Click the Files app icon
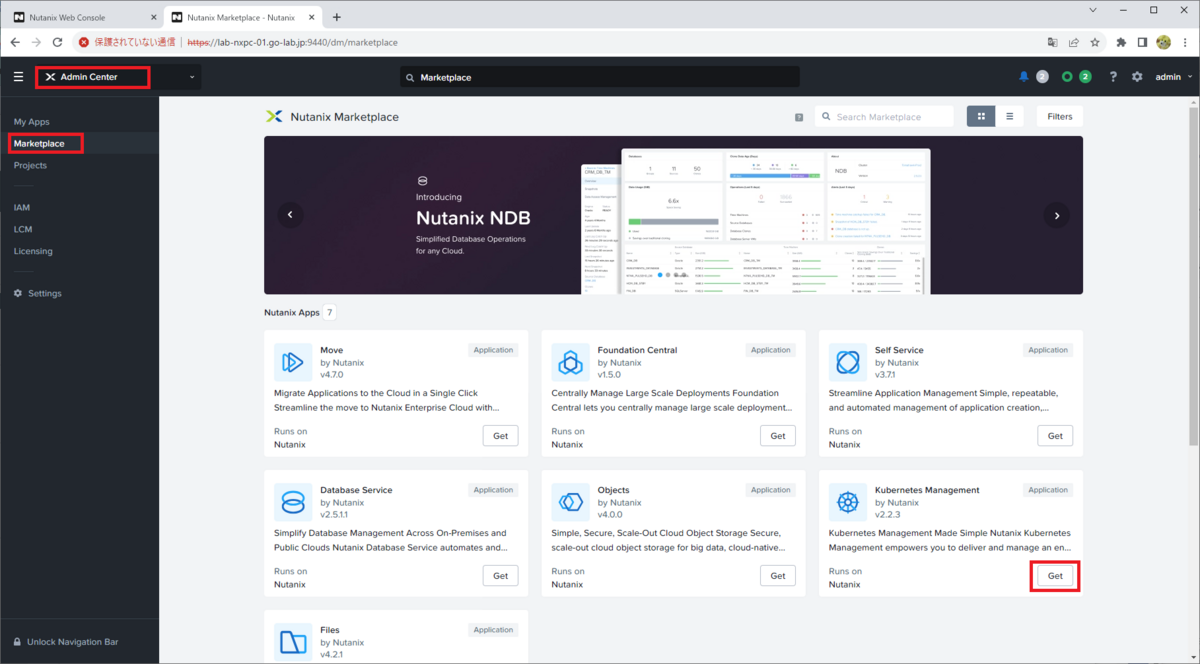The height and width of the screenshot is (664, 1200). tap(293, 642)
